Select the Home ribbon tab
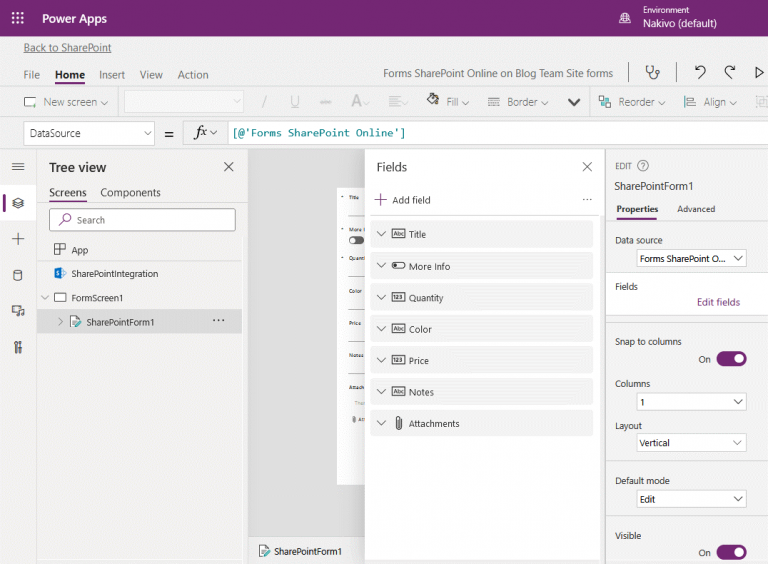The width and height of the screenshot is (768, 564). click(70, 75)
